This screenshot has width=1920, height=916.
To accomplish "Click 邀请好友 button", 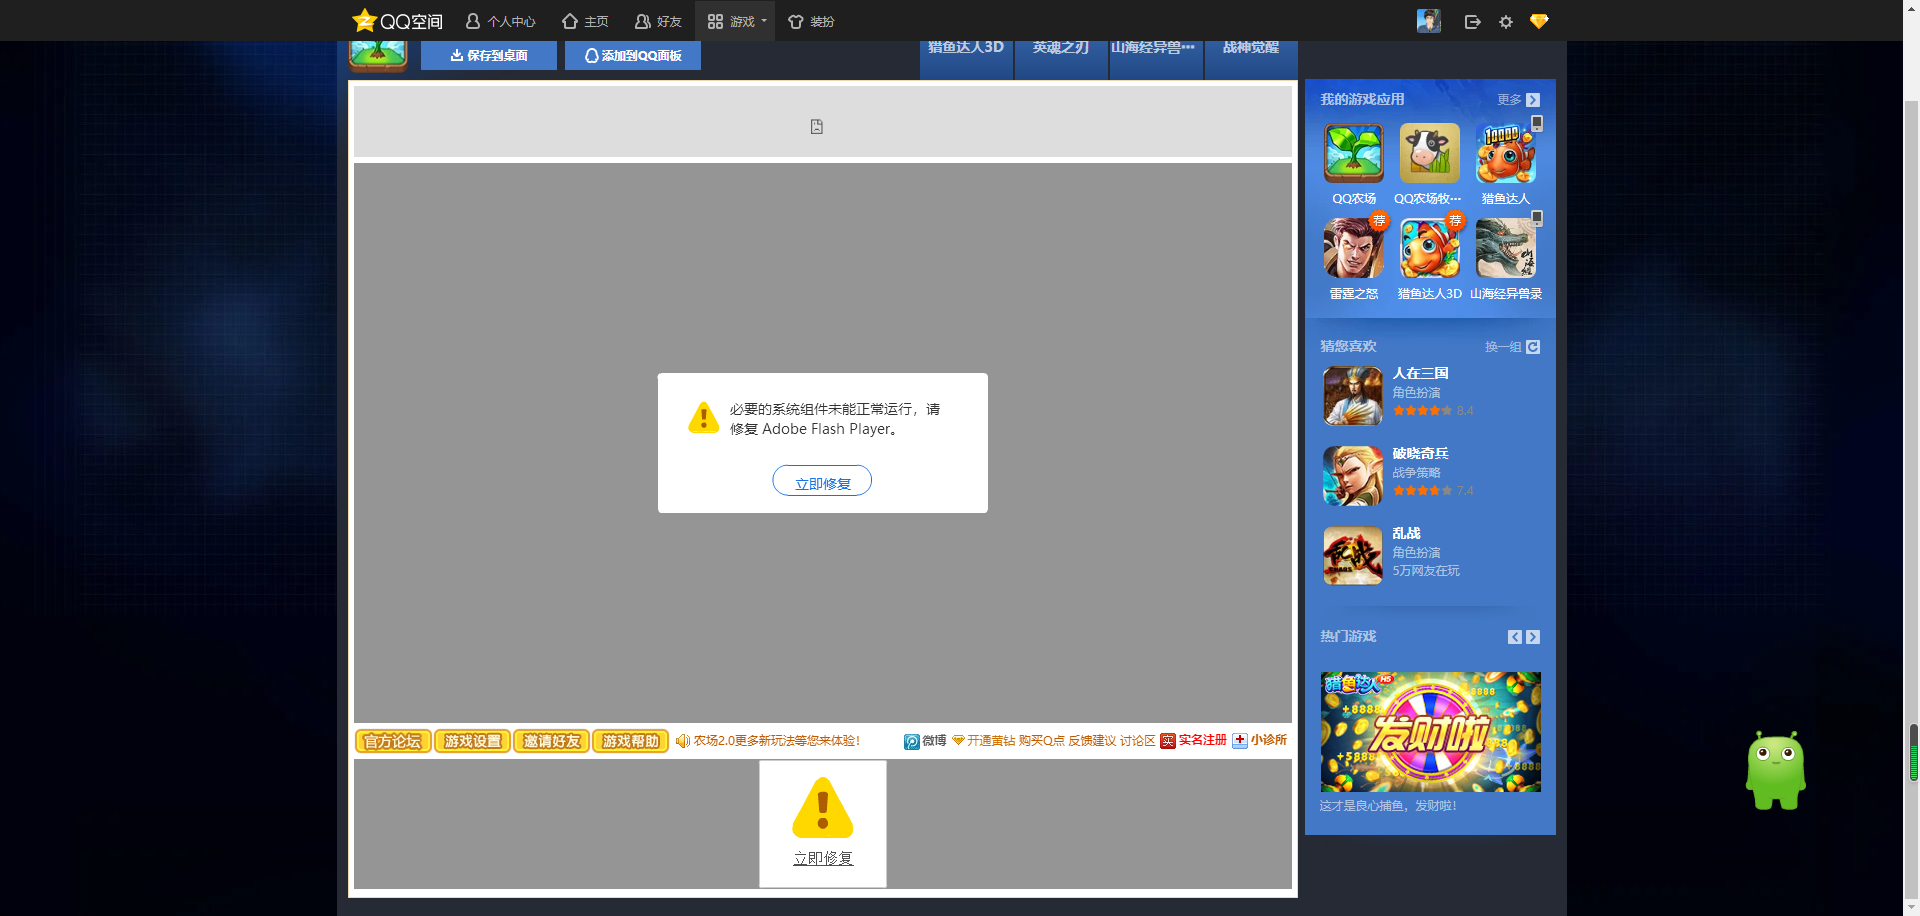I will 552,741.
